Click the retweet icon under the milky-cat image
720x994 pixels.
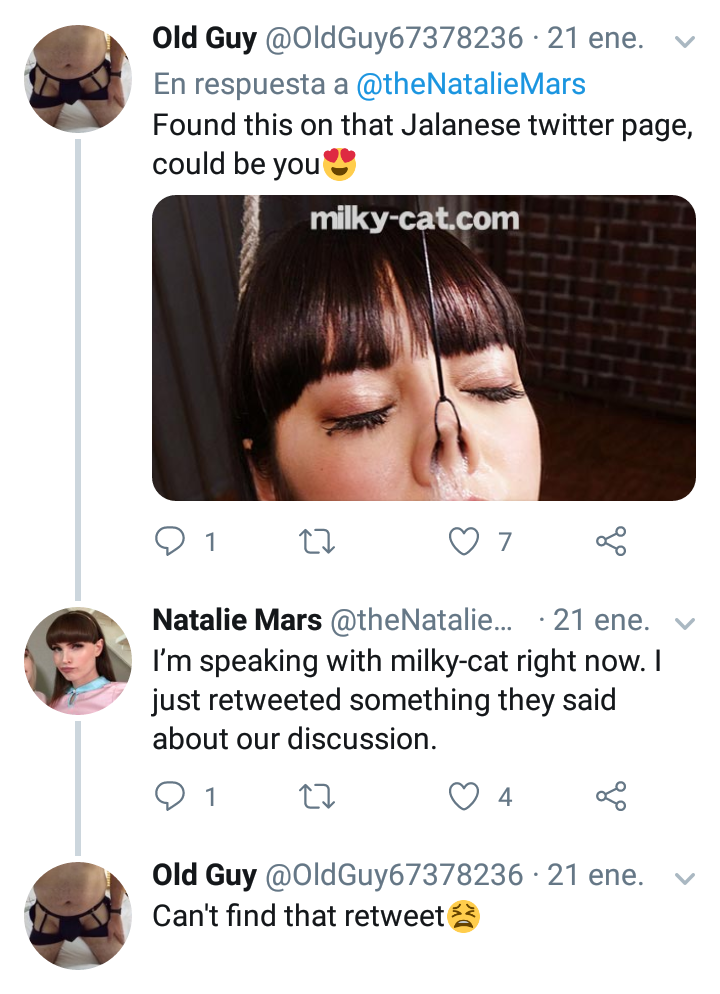point(318,542)
